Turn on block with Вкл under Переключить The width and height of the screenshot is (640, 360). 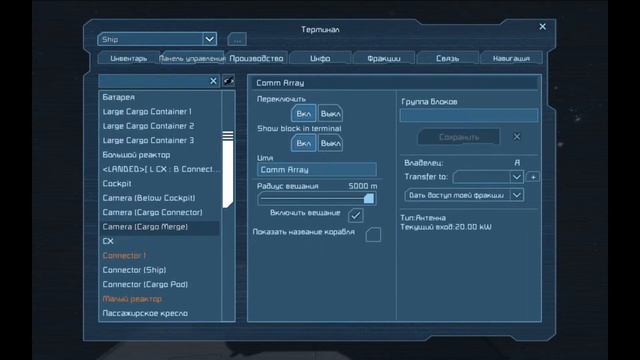pos(303,113)
